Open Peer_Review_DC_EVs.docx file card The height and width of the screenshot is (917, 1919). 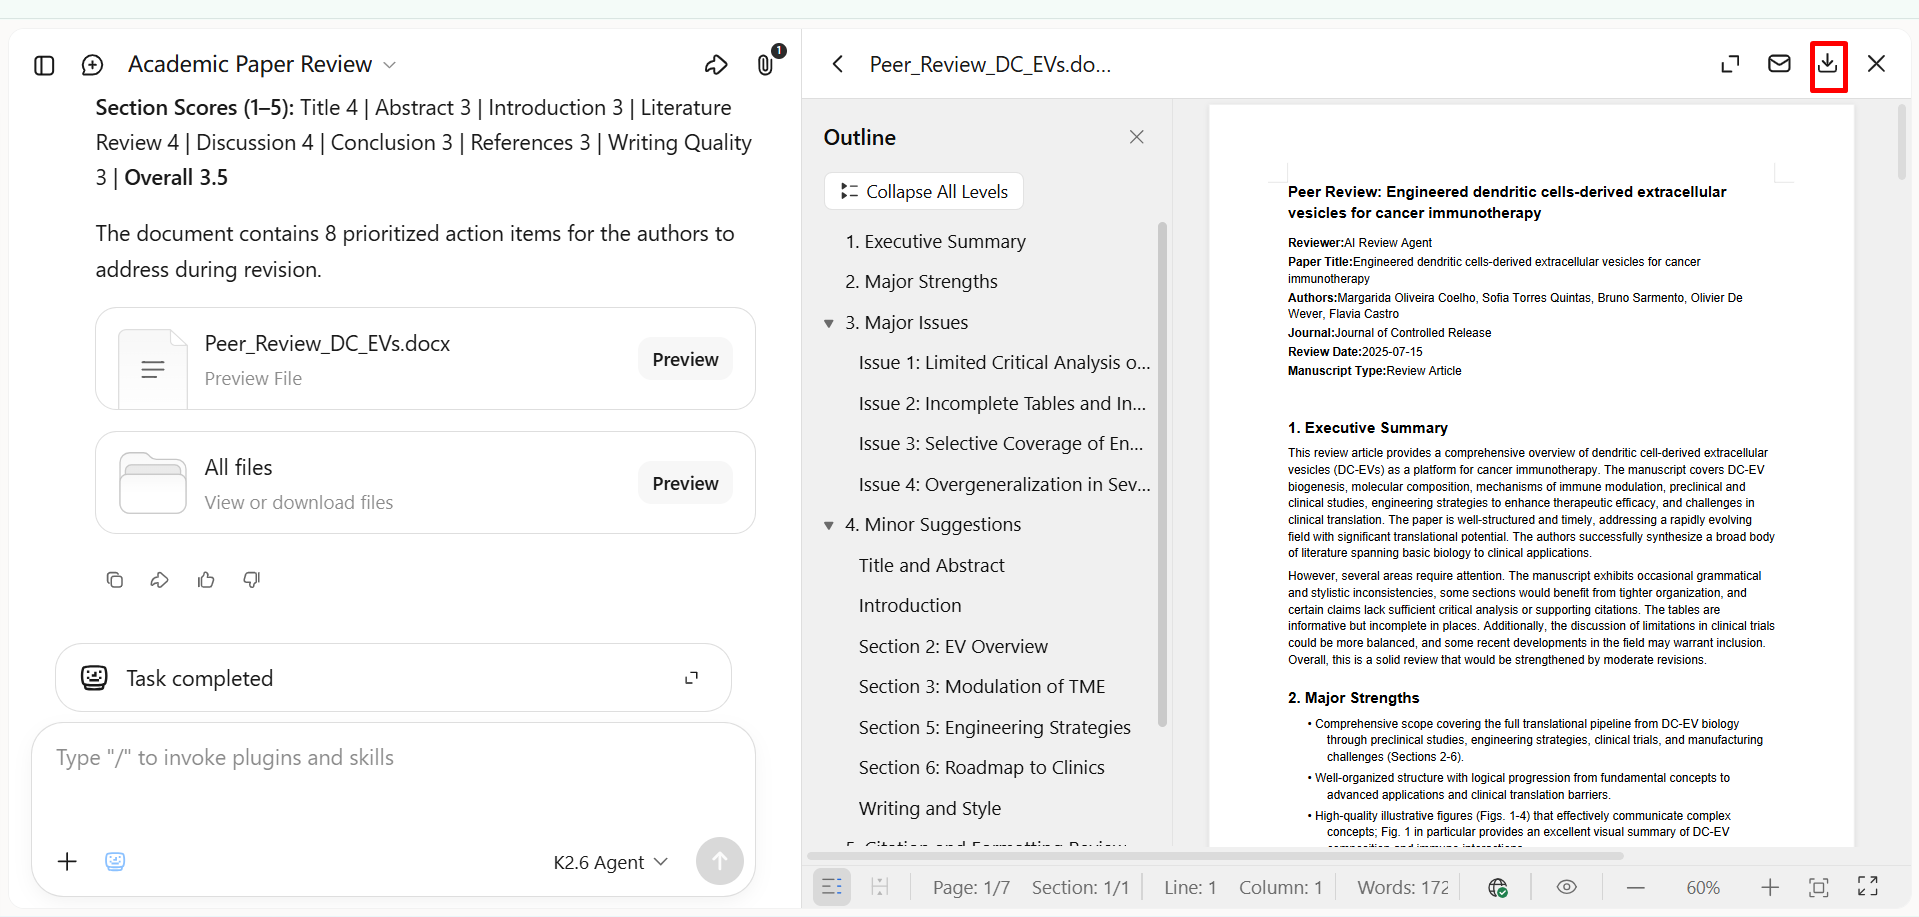tap(425, 358)
